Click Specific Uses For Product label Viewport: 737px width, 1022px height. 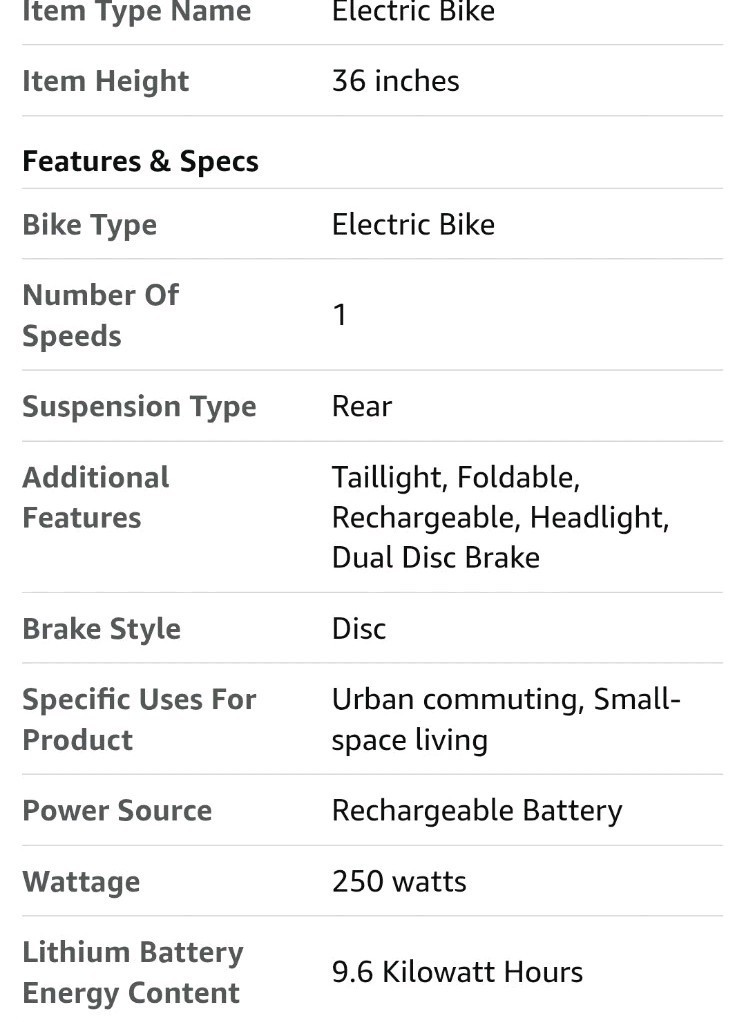(139, 720)
